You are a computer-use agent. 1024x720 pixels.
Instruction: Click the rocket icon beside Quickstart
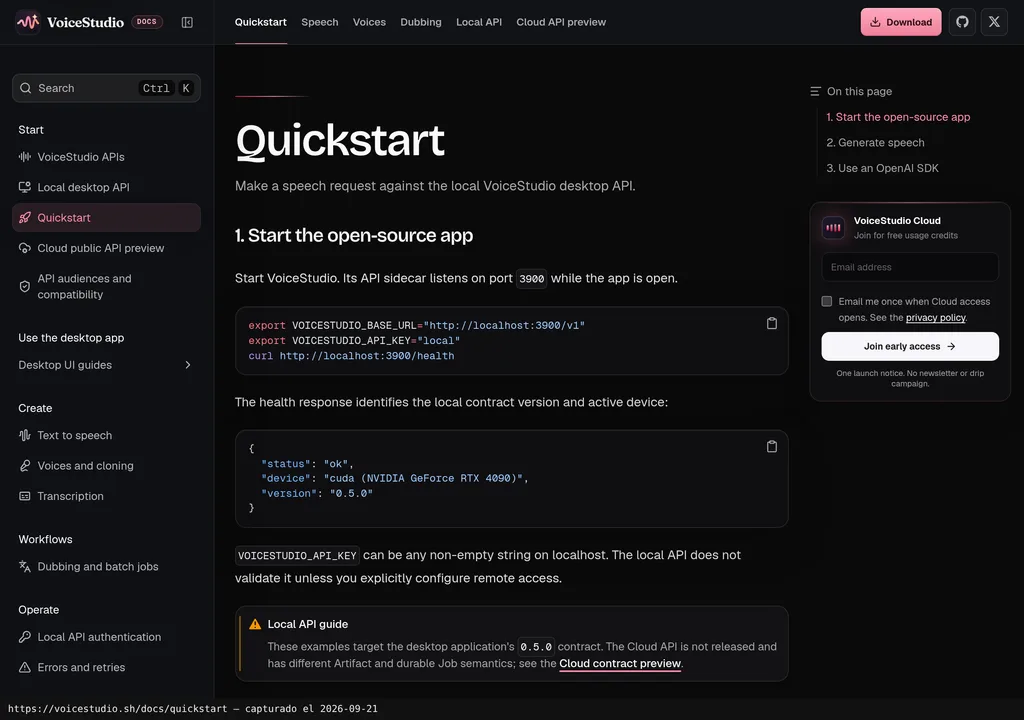click(x=25, y=218)
